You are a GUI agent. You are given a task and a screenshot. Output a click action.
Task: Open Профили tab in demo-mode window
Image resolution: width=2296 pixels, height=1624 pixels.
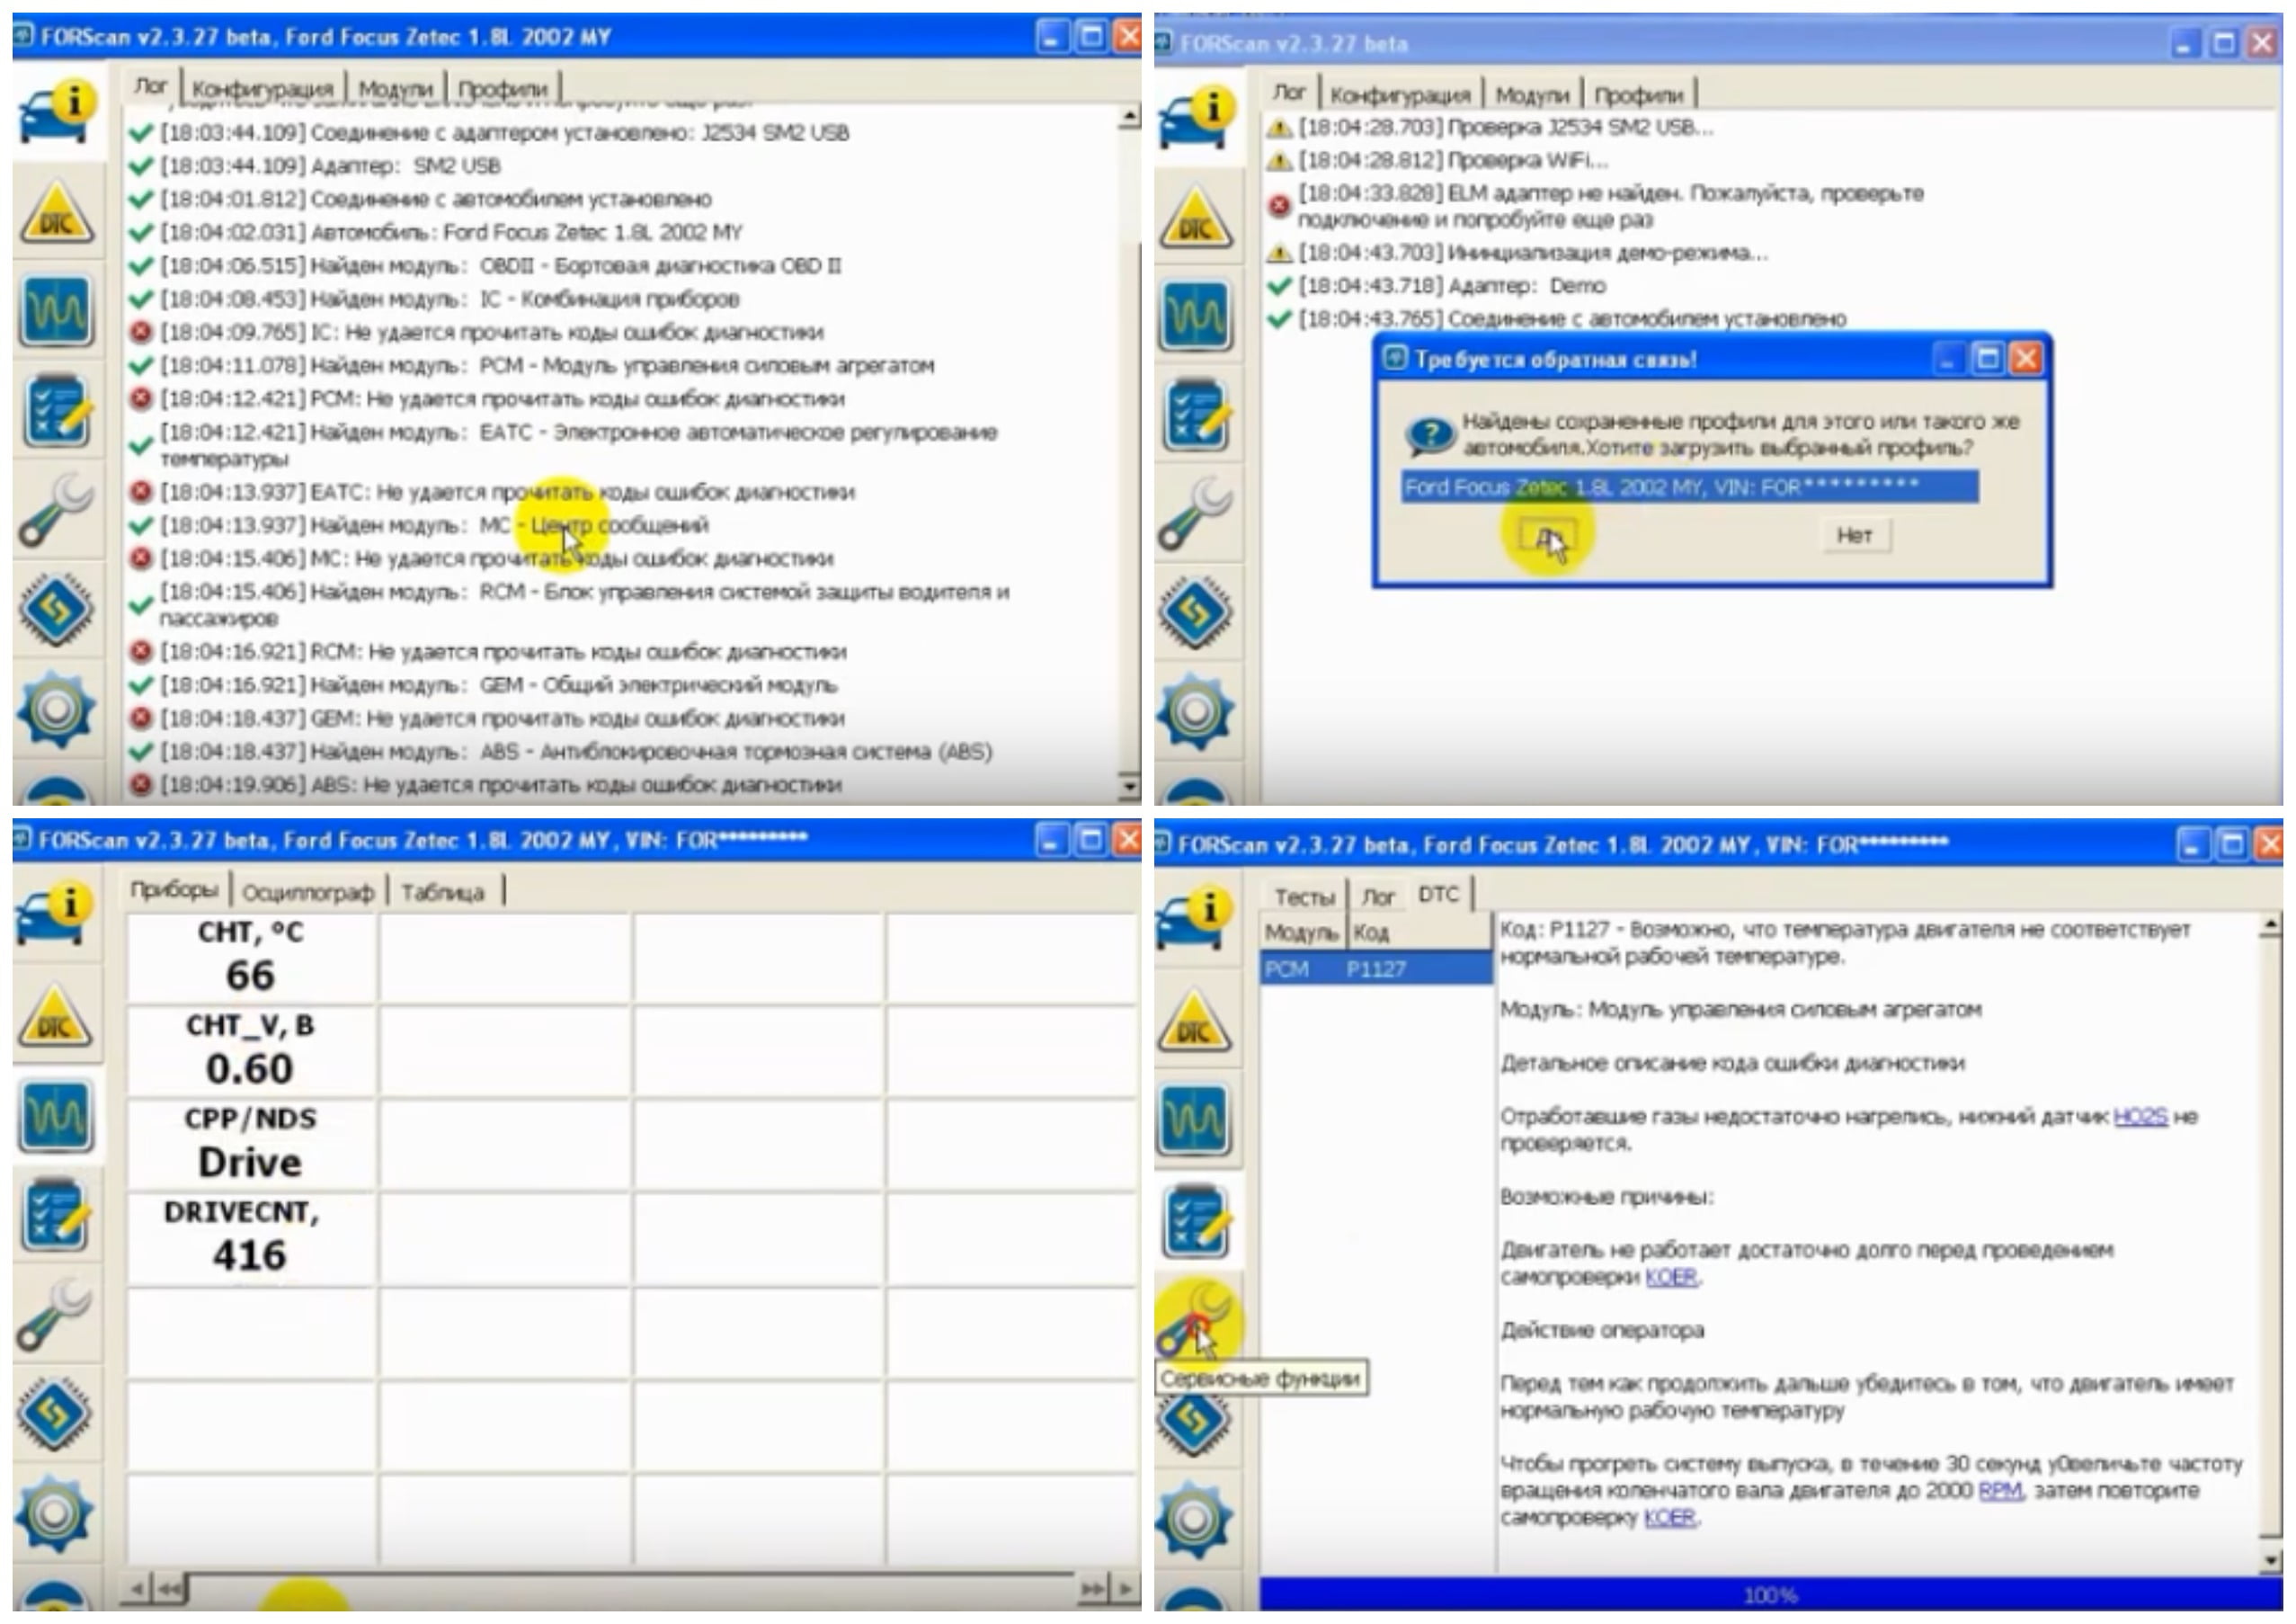click(x=1638, y=95)
